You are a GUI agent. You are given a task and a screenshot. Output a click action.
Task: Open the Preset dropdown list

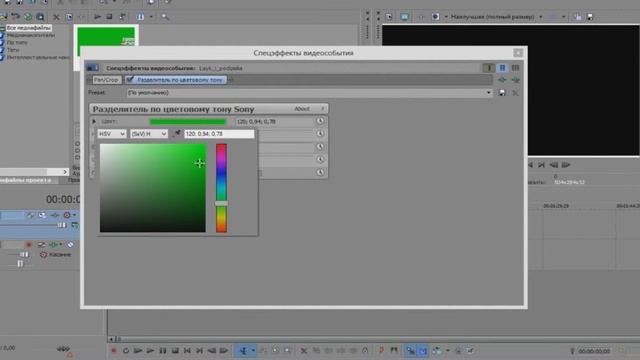489,93
